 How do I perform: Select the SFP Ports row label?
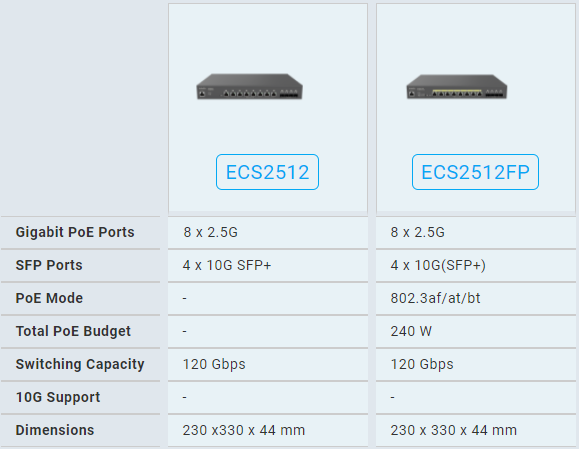(49, 265)
